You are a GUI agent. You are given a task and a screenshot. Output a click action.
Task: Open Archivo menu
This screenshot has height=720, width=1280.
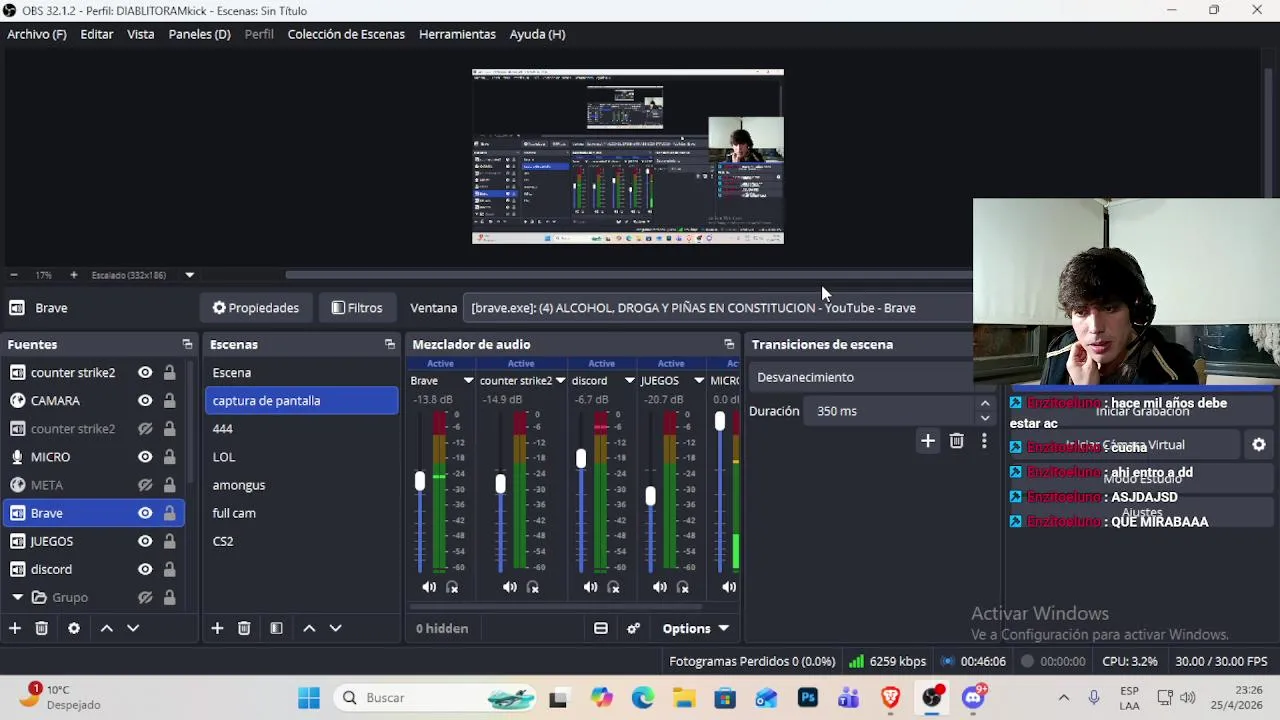37,34
